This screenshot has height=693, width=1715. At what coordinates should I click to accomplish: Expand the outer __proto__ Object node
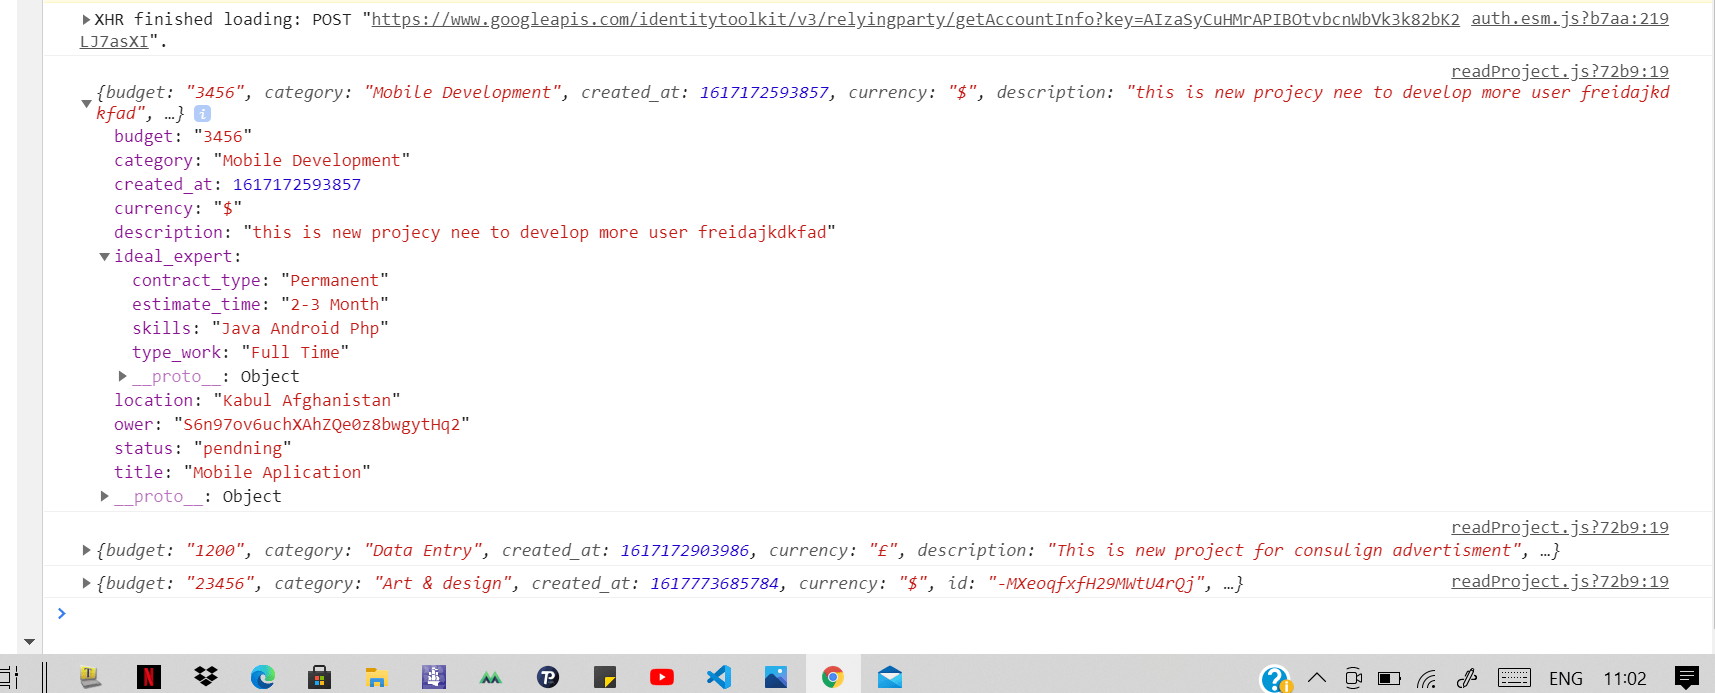(x=104, y=496)
